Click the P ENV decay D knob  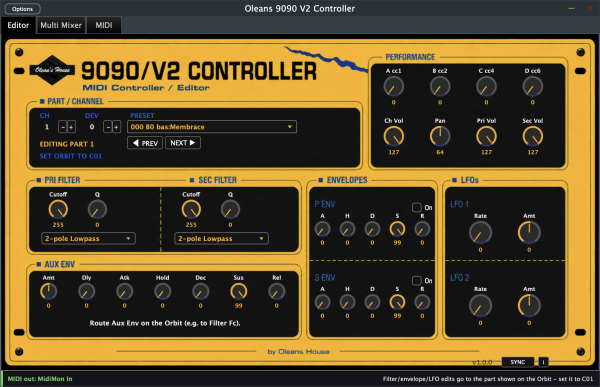(x=372, y=229)
